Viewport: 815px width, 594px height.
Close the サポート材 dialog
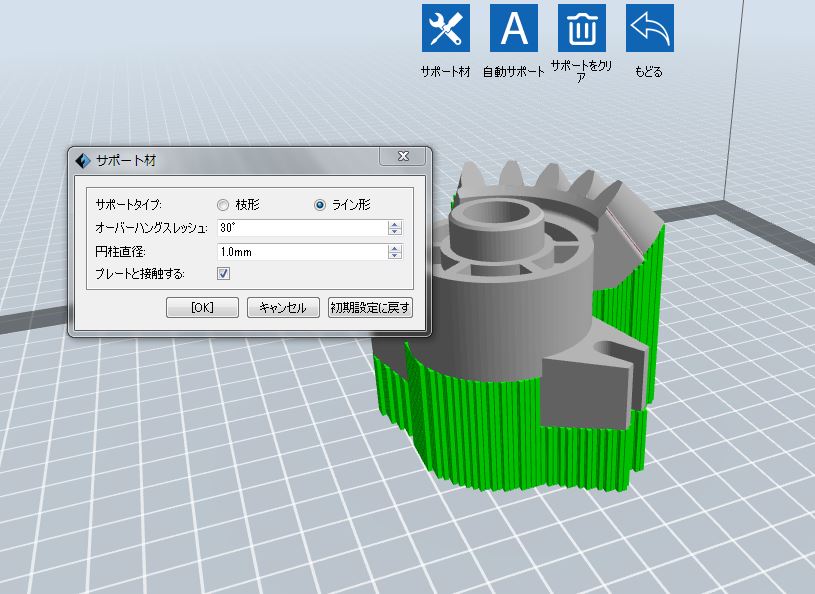[x=403, y=157]
